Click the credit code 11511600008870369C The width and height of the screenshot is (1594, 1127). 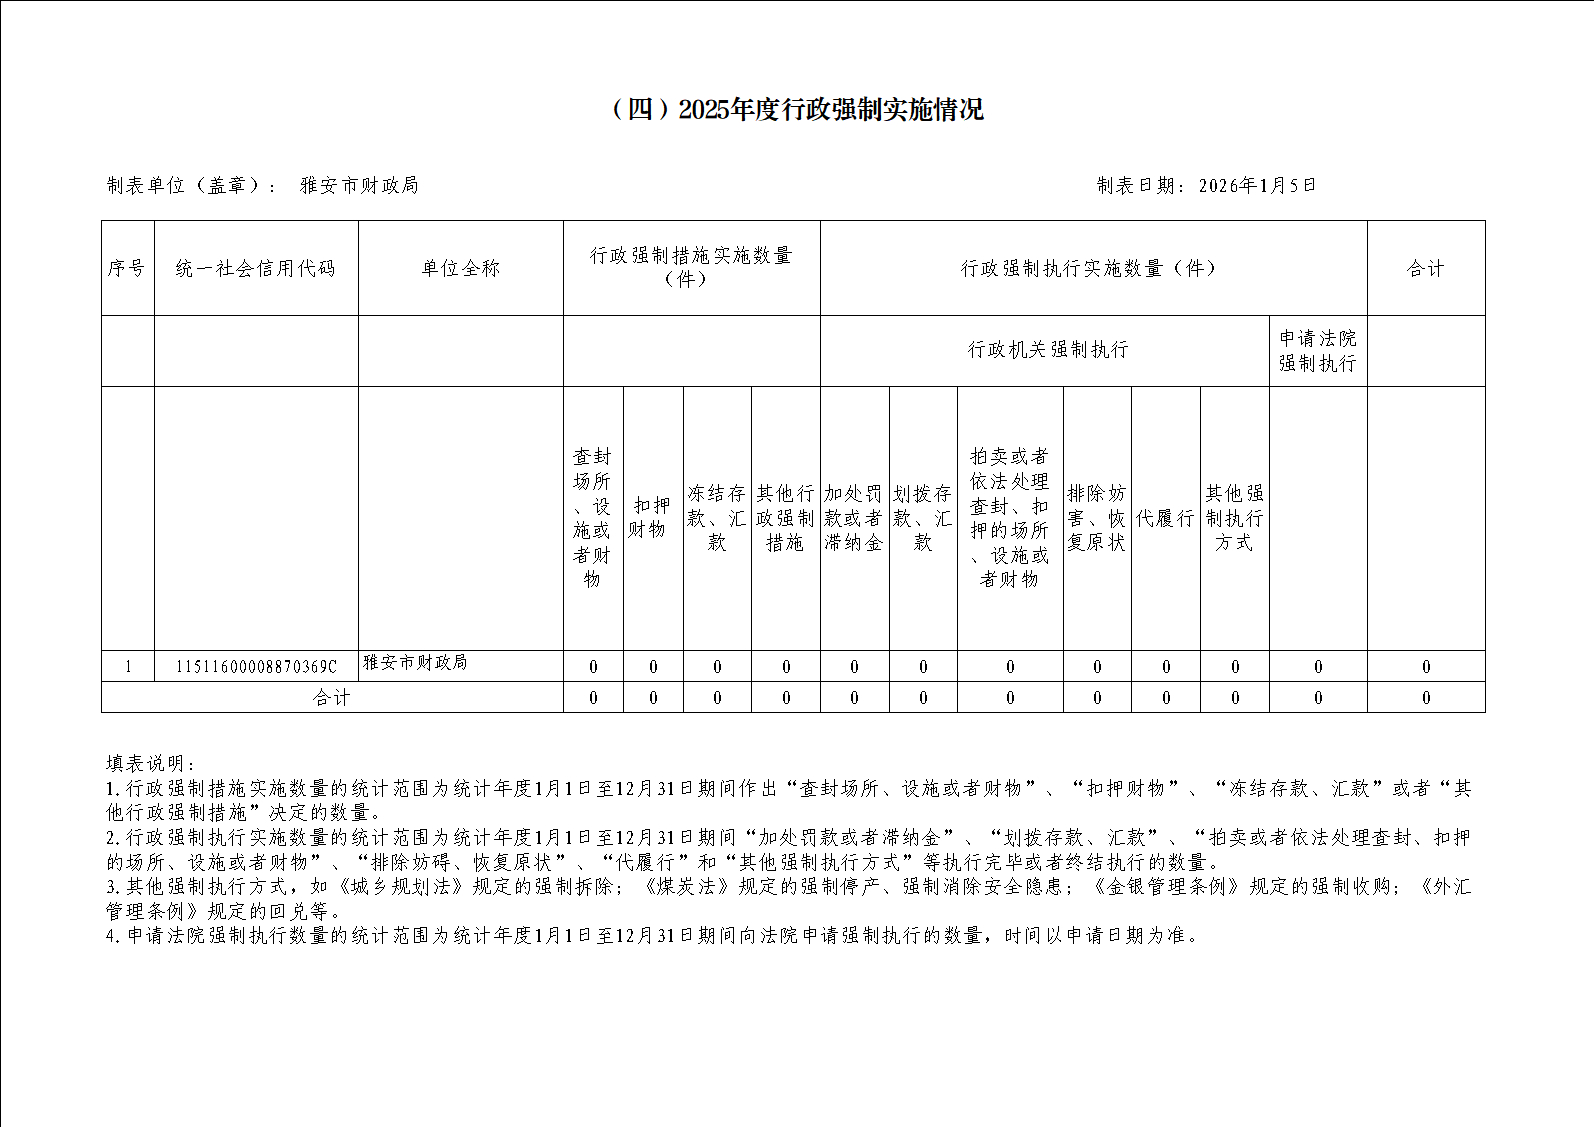point(256,667)
